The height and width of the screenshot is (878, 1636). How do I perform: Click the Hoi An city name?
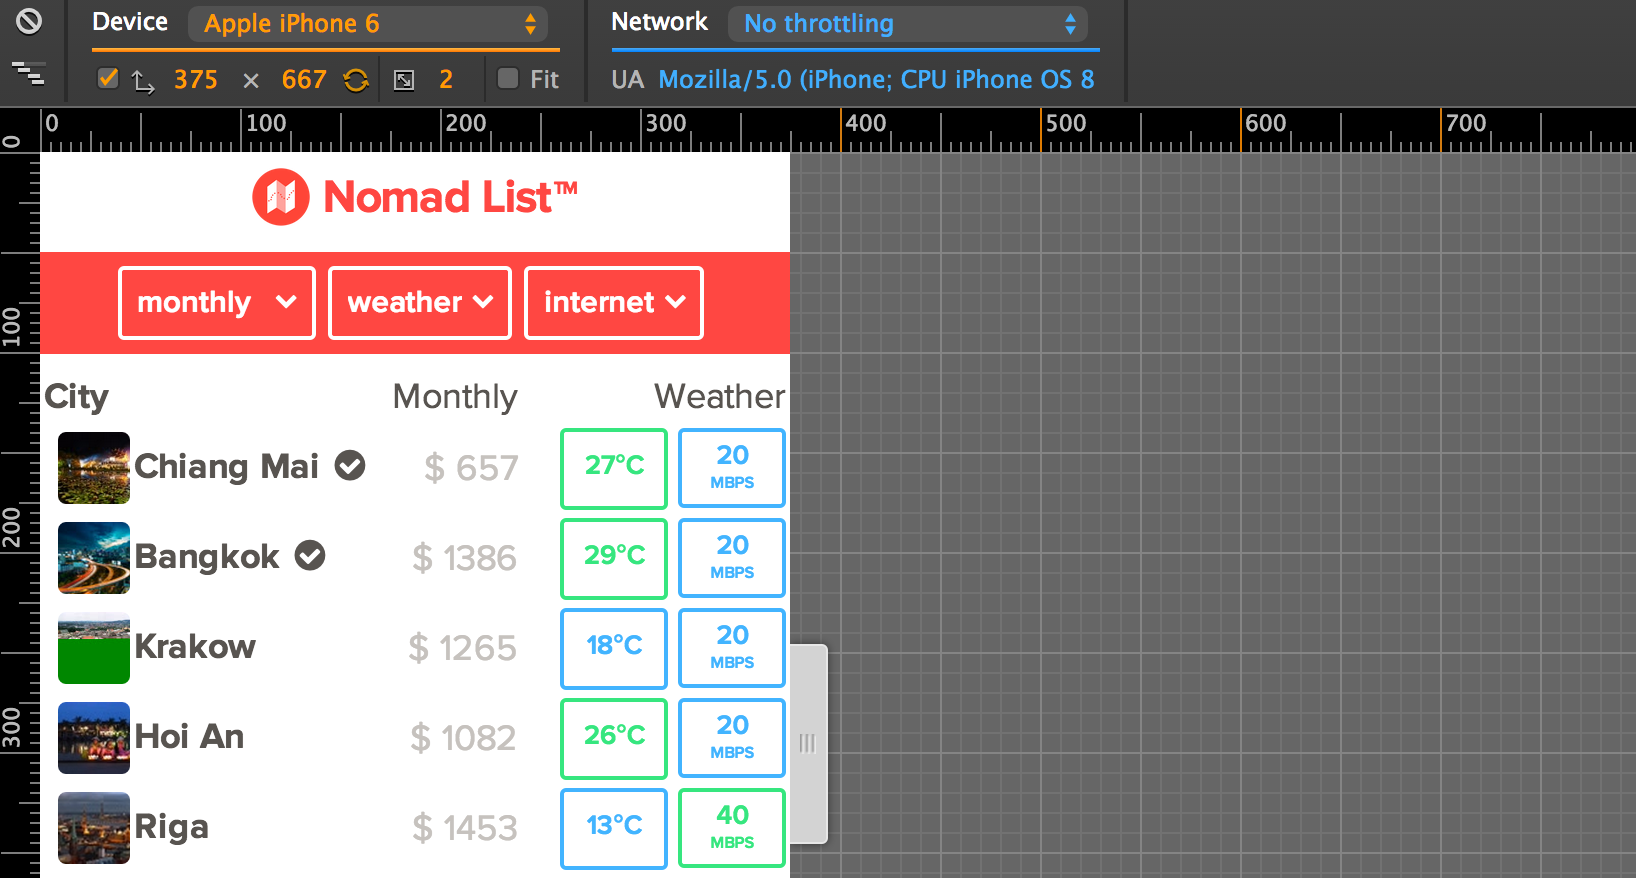pyautogui.click(x=189, y=737)
